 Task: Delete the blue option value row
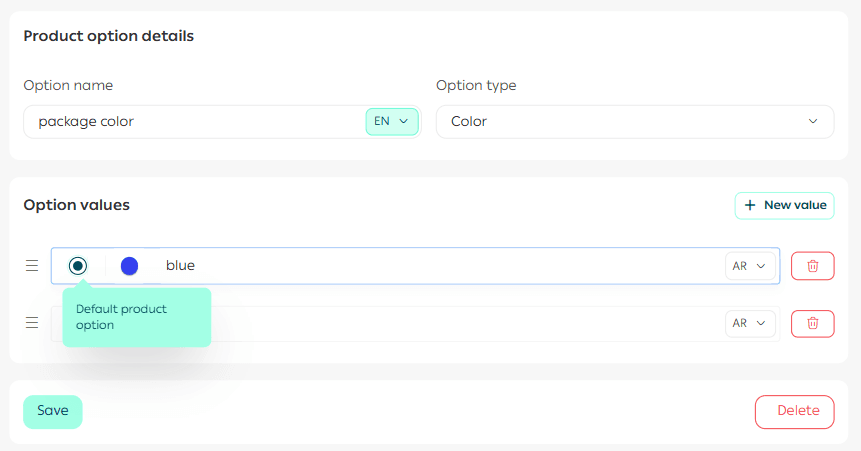(x=812, y=266)
